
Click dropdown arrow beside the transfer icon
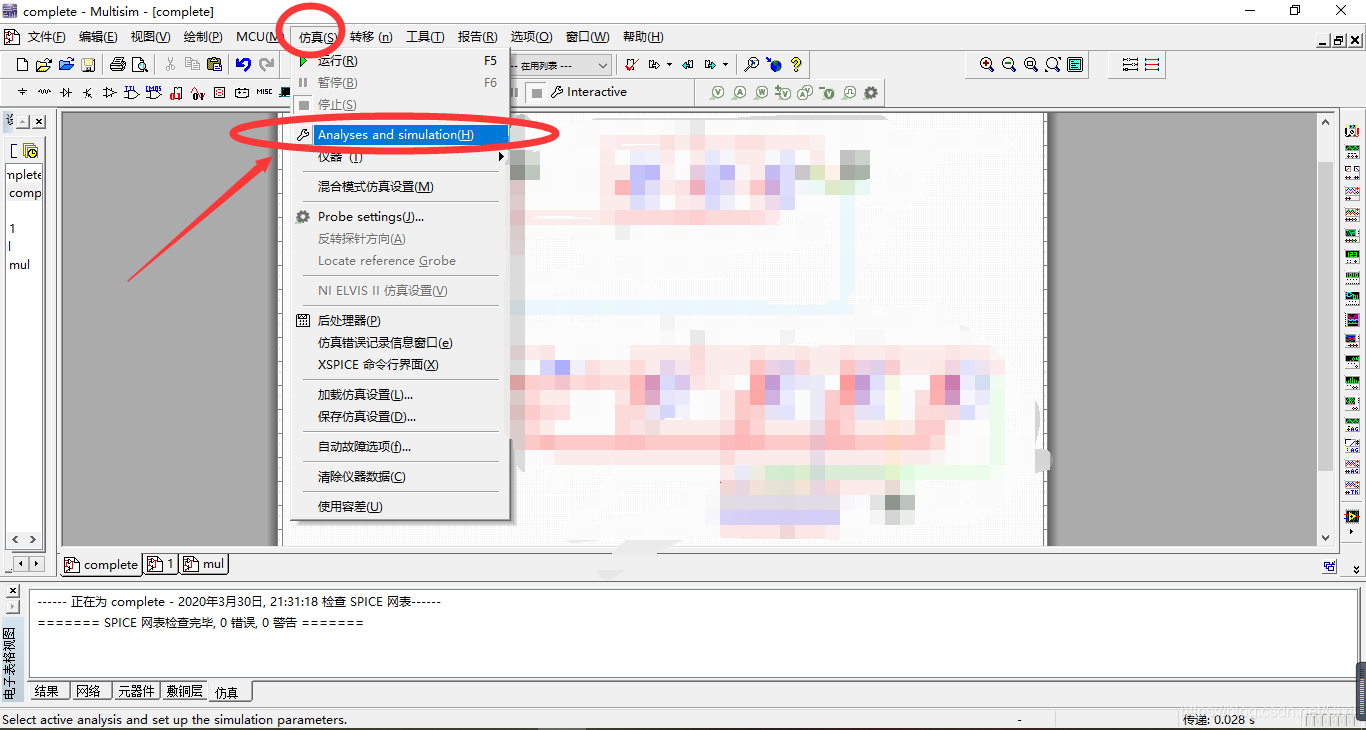(669, 65)
